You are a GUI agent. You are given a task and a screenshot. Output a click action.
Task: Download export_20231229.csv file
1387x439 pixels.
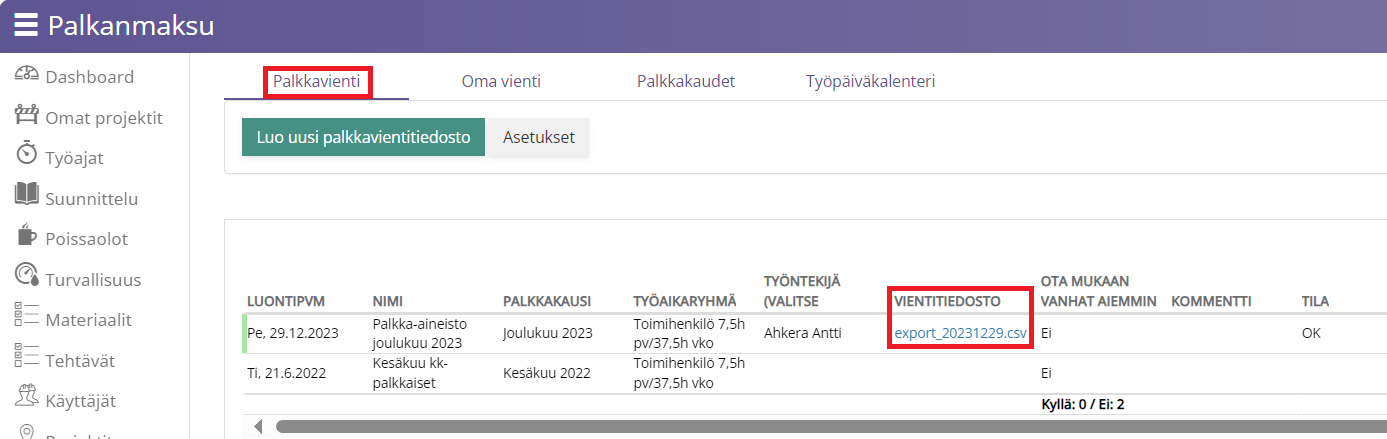[960, 333]
